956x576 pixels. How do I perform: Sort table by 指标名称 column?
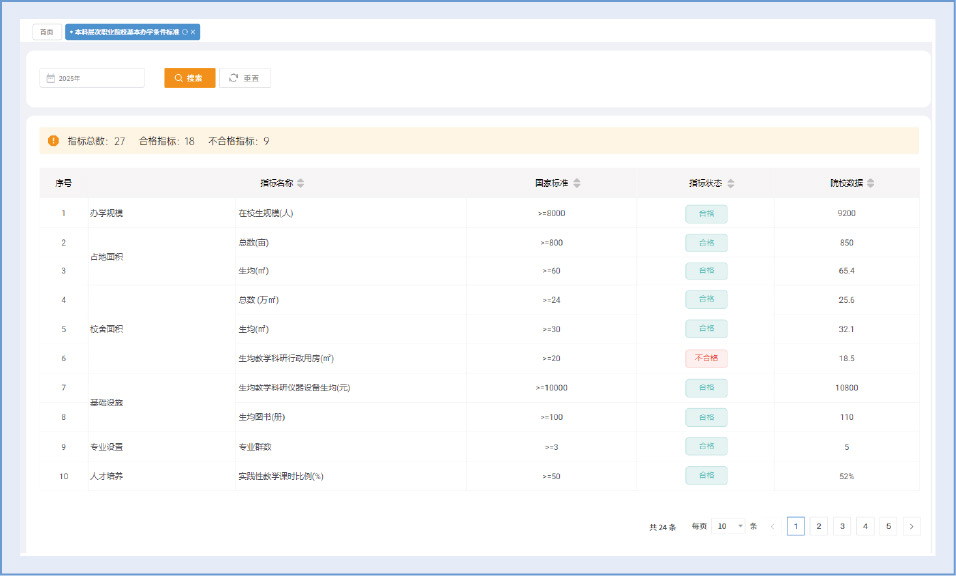300,183
